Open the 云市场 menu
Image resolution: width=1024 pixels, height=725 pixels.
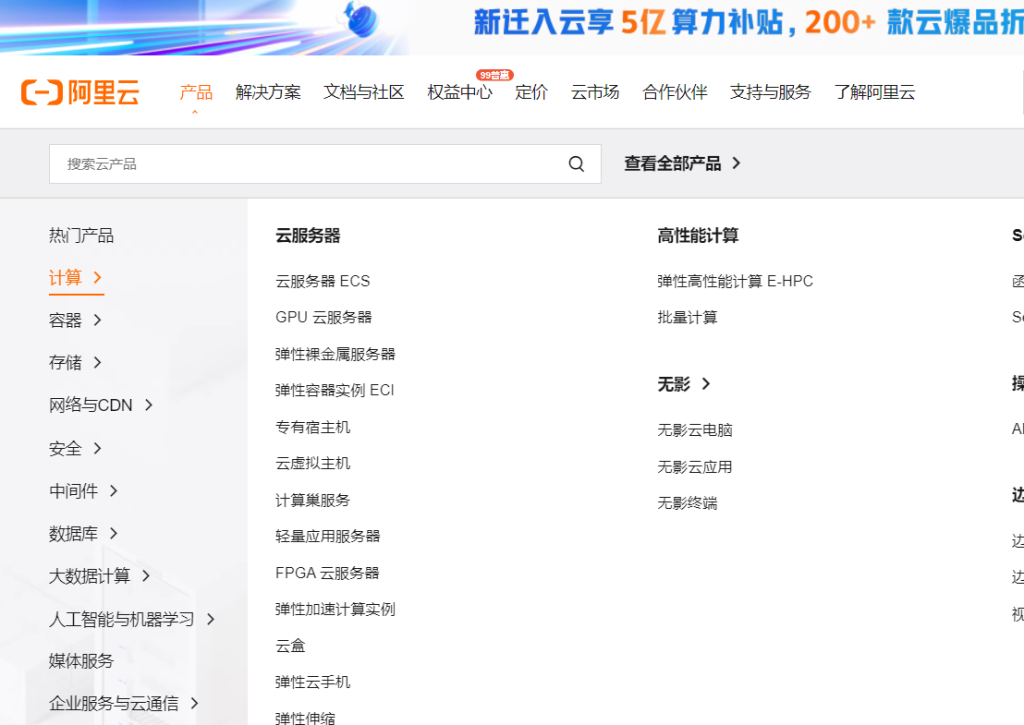click(594, 92)
